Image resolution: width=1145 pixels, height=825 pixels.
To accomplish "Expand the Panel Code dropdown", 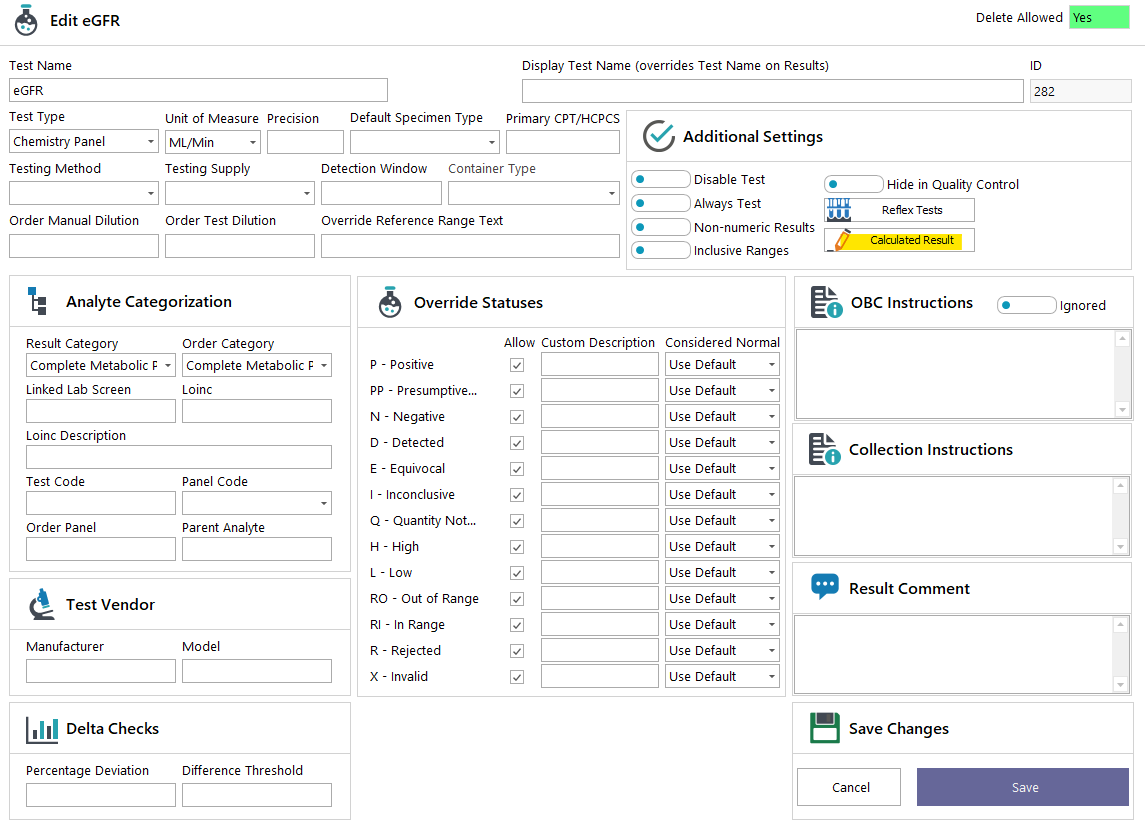I will click(x=257, y=503).
